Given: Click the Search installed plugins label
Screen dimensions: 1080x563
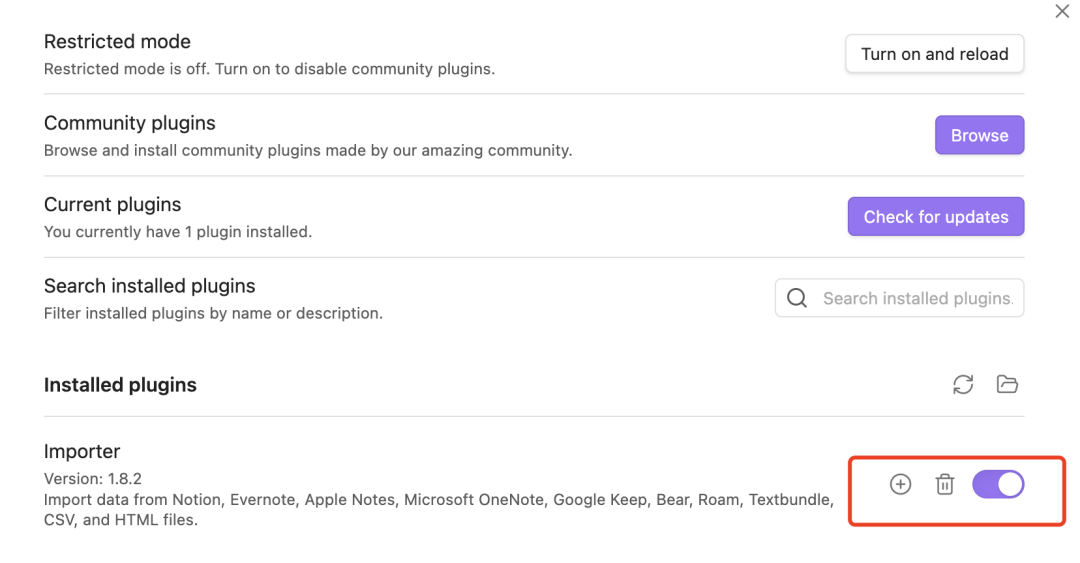Looking at the screenshot, I should pos(150,286).
